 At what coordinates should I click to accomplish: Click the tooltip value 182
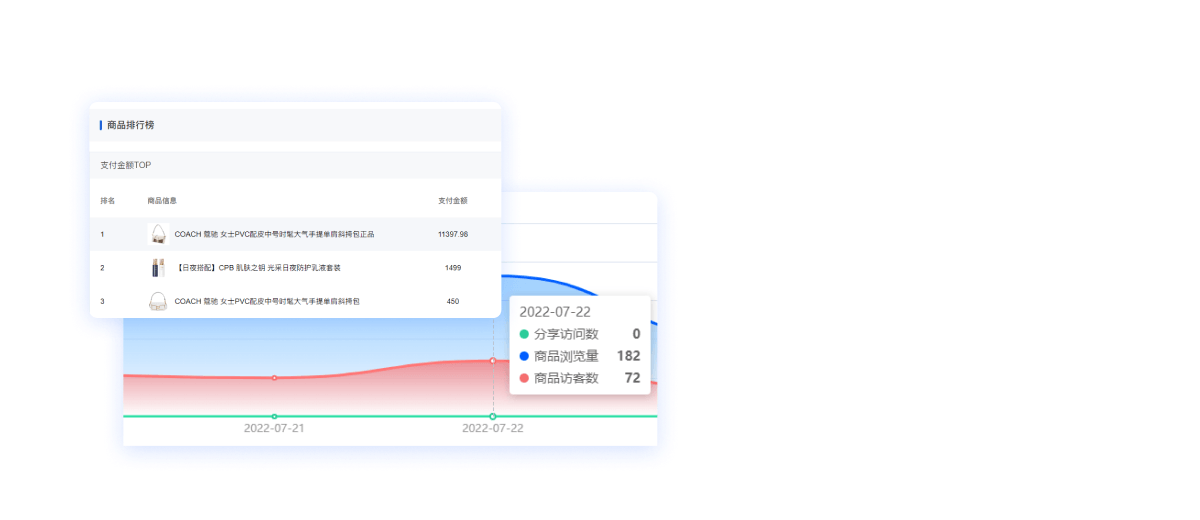pos(628,356)
